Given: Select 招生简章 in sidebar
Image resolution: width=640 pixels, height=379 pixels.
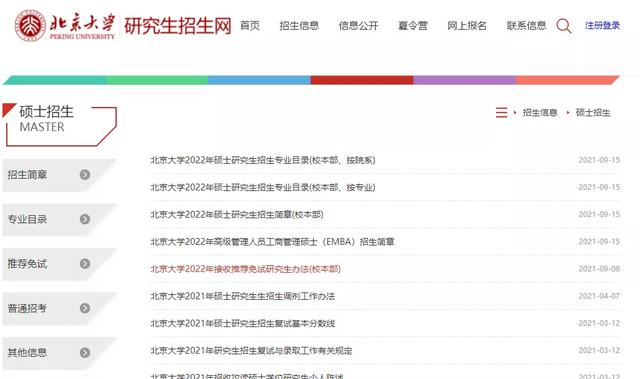Looking at the screenshot, I should (x=27, y=175).
